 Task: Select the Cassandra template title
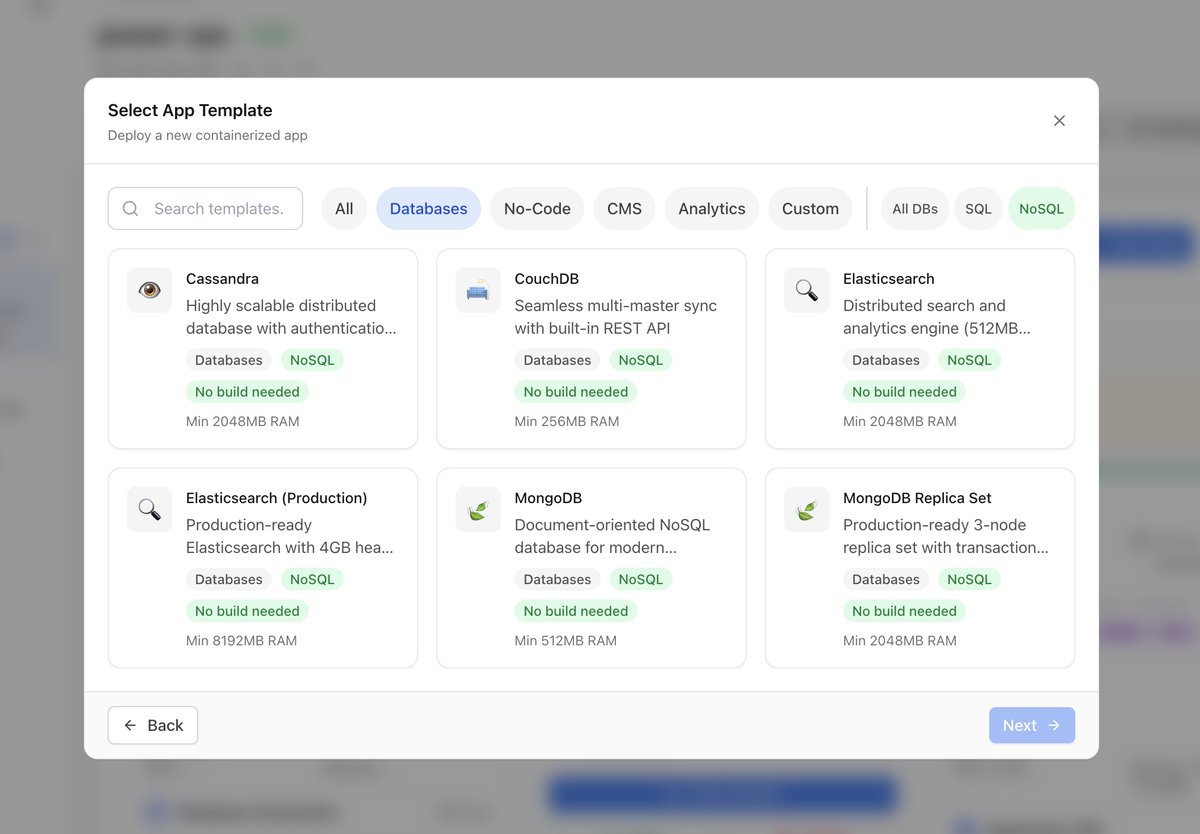coord(222,279)
